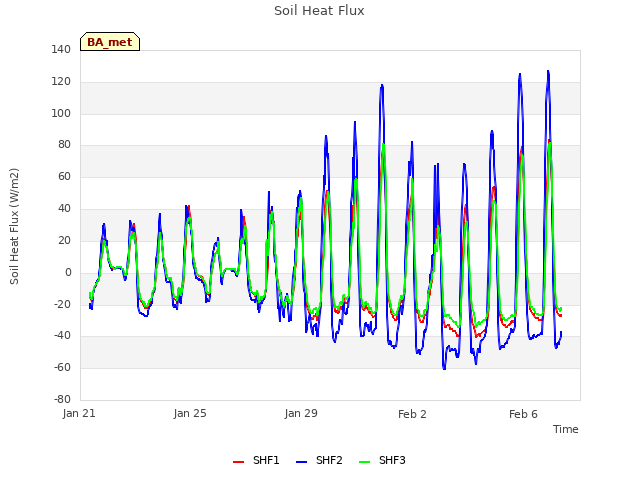The image size is (640, 480).
Task: Click the Feb 2 x-axis tick label
Action: (x=412, y=414)
